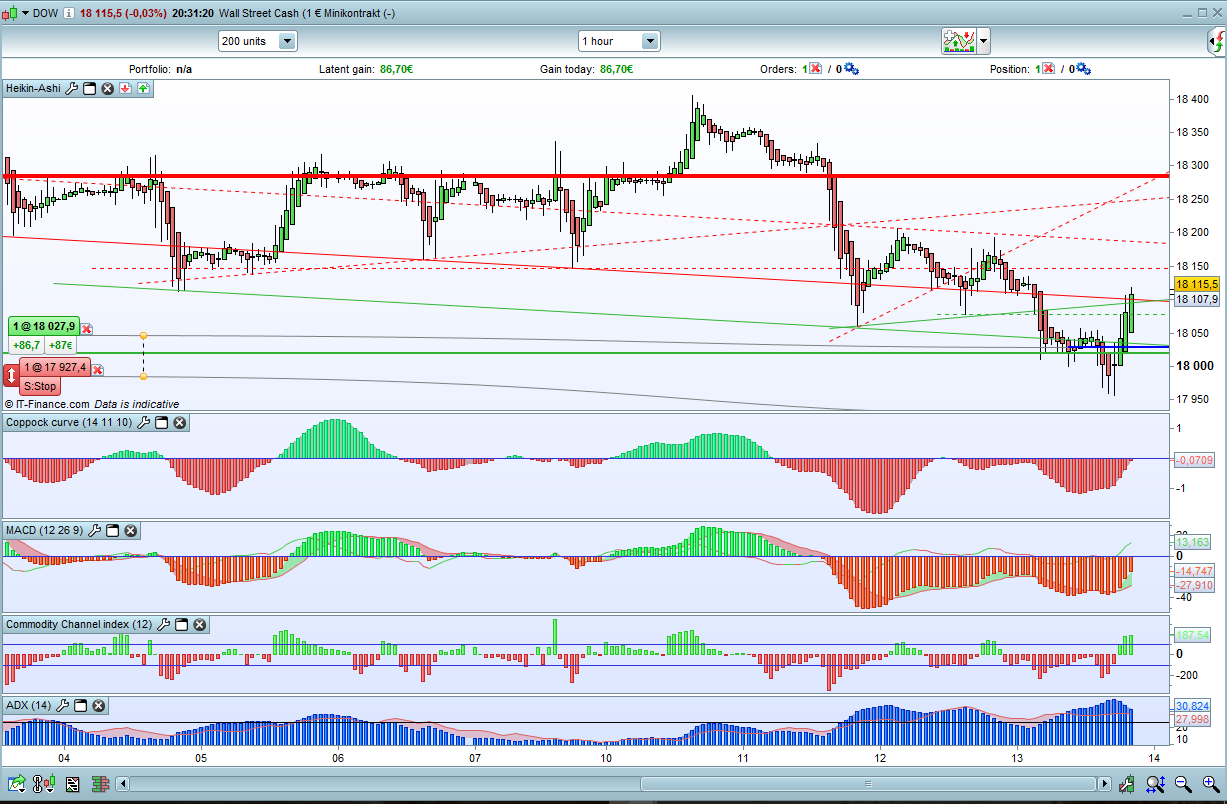The height and width of the screenshot is (804, 1227).
Task: Click the IT-Finance.com copyright text
Action: pos(47,404)
